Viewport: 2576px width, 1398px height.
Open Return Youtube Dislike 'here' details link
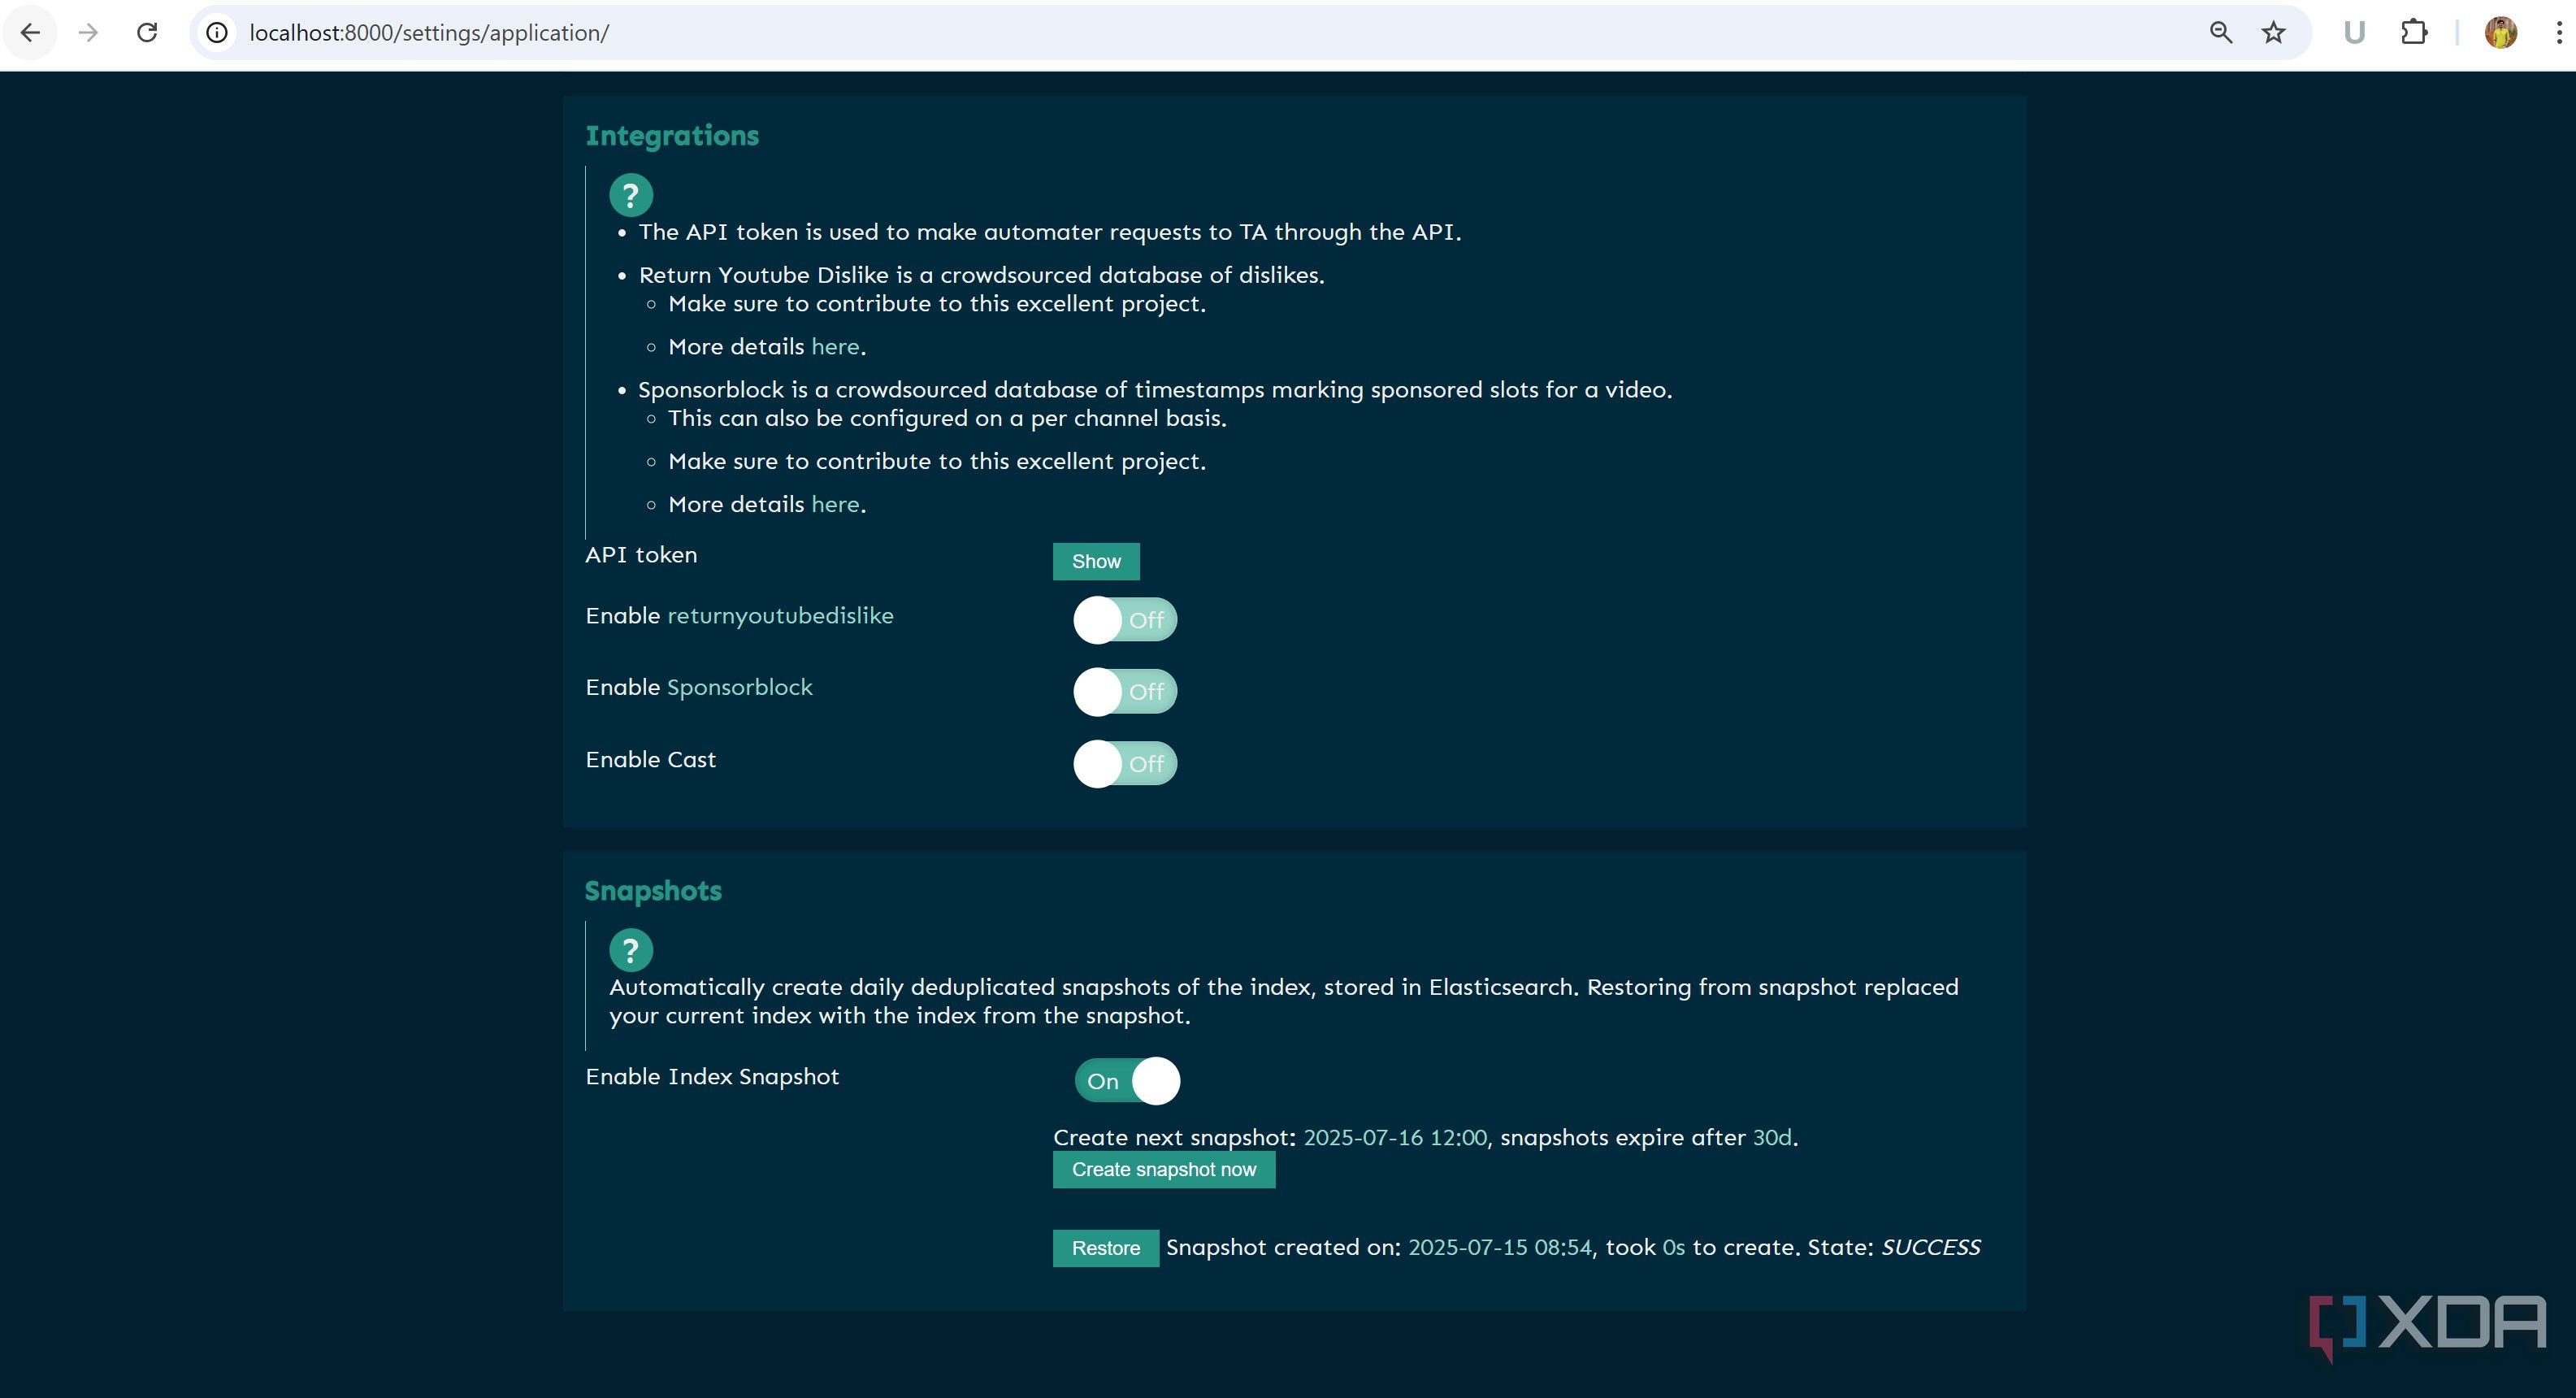tap(835, 347)
